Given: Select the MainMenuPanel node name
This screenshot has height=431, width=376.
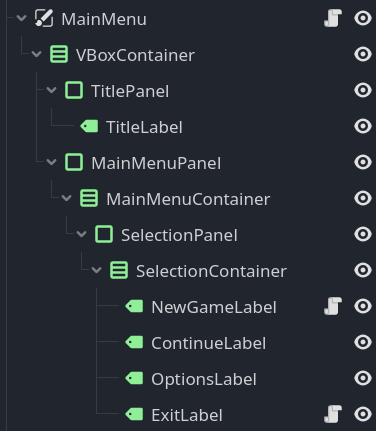Looking at the screenshot, I should [156, 163].
